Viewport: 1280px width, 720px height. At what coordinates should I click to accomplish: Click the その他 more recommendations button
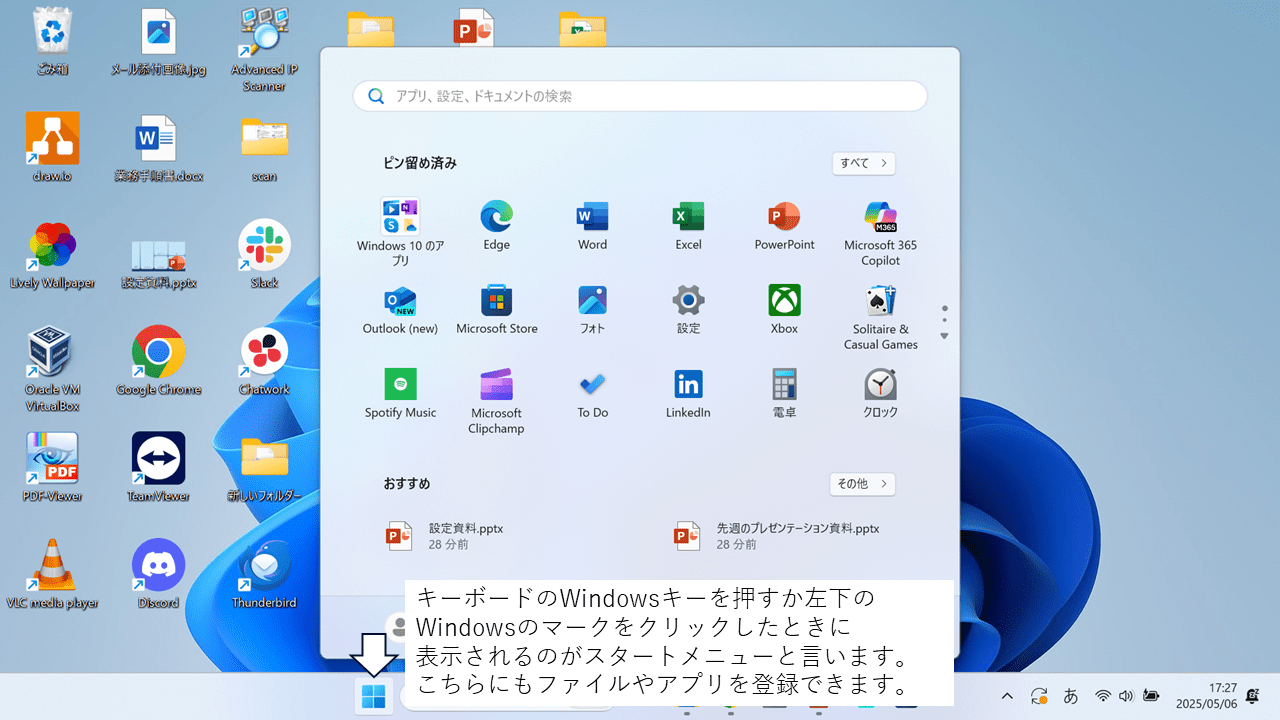pyautogui.click(x=862, y=484)
